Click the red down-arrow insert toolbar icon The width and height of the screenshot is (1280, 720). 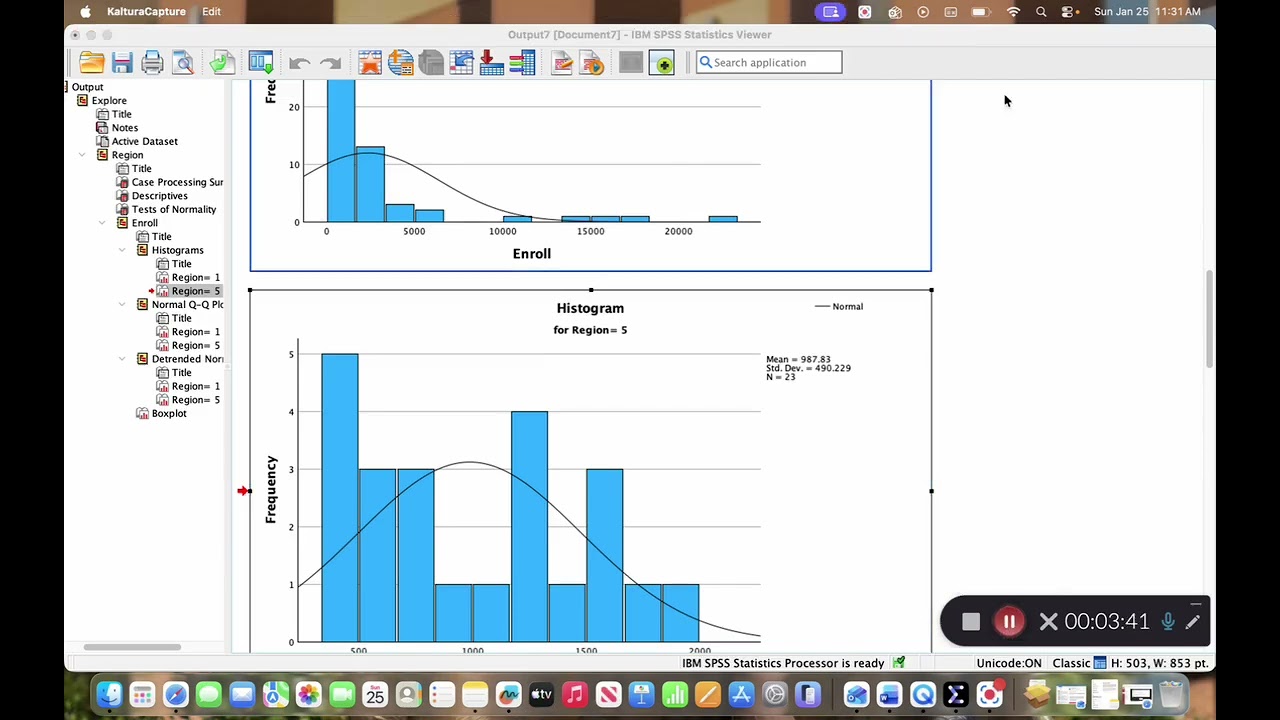point(491,63)
